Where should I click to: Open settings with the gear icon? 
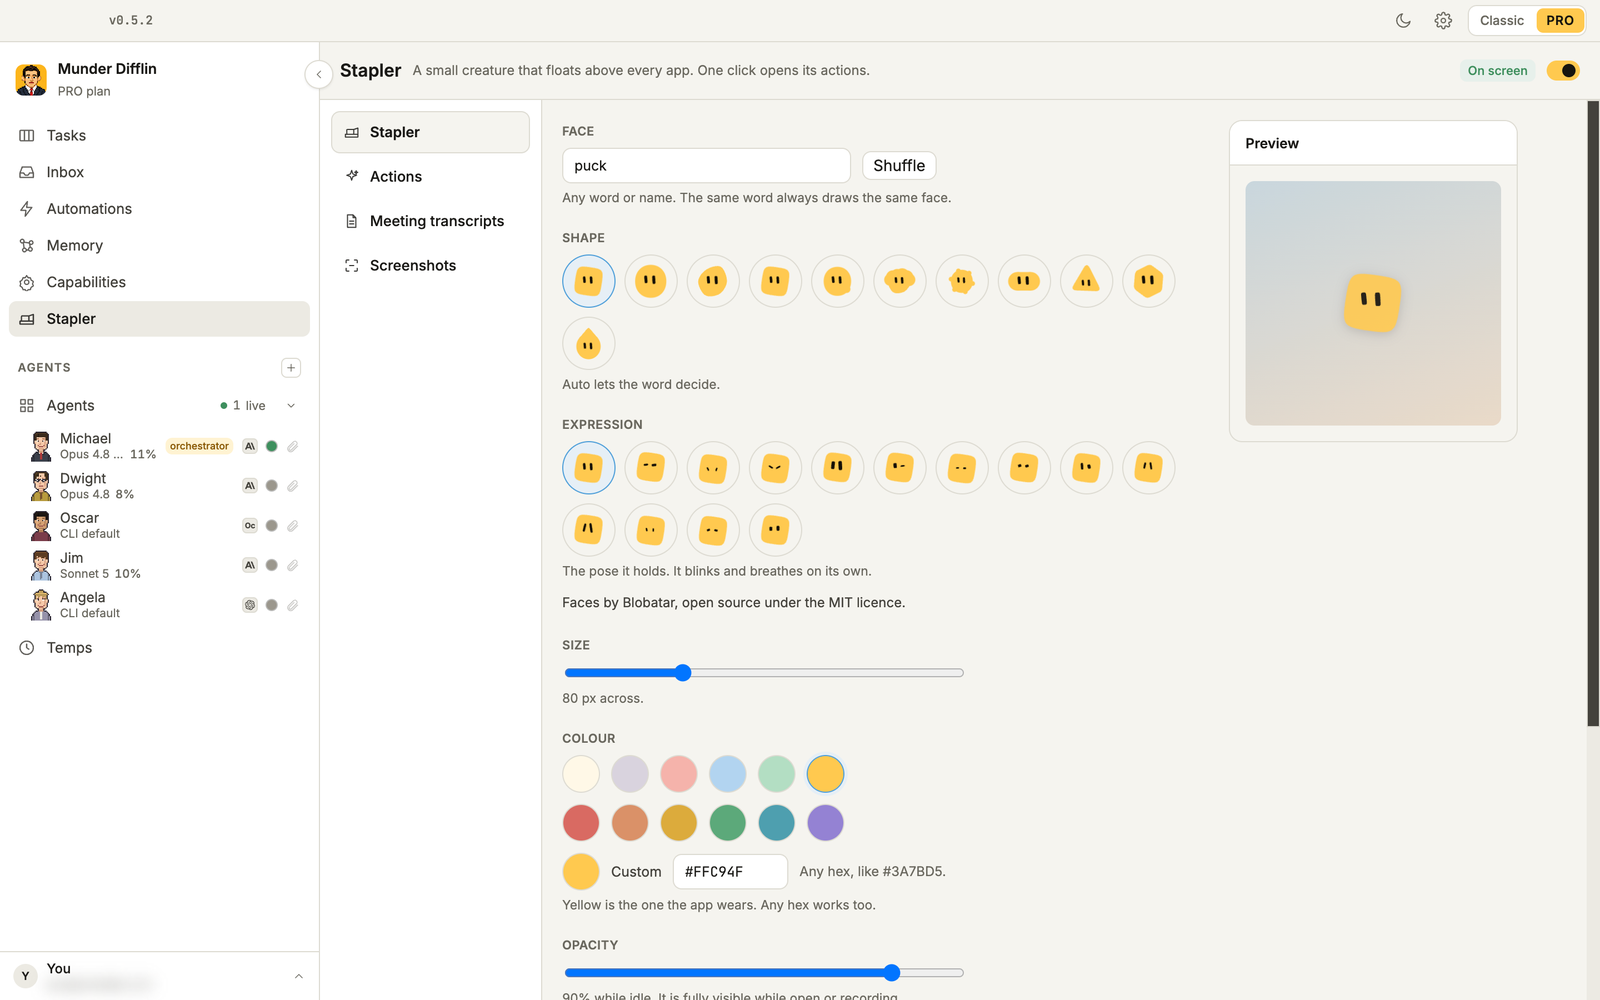1443,20
